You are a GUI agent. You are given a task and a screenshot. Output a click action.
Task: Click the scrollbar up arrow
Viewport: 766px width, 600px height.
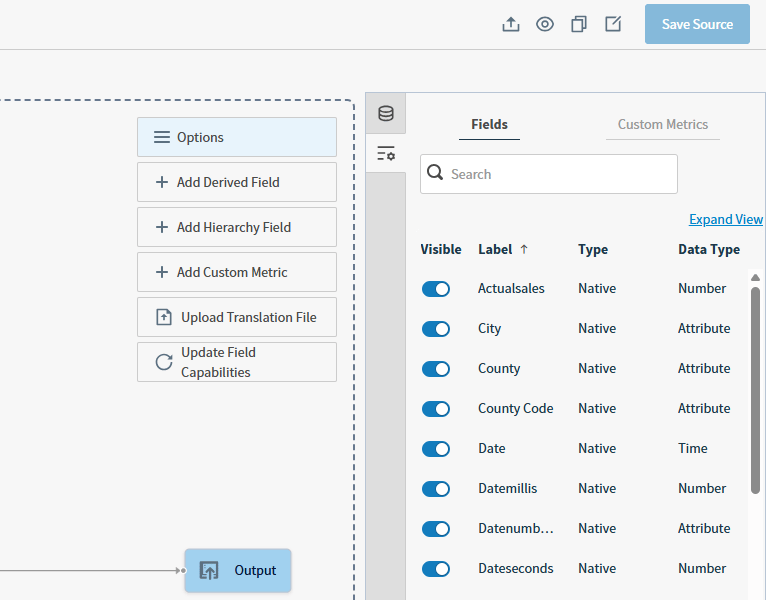755,278
